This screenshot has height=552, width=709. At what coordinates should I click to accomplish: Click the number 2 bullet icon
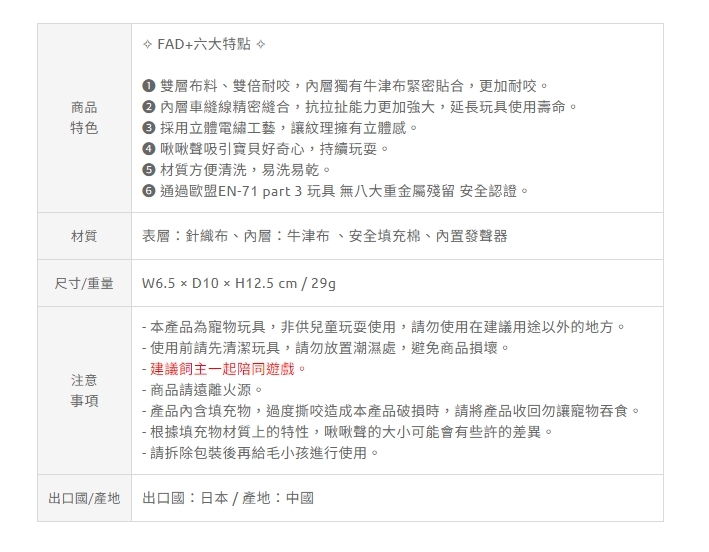tap(149, 107)
